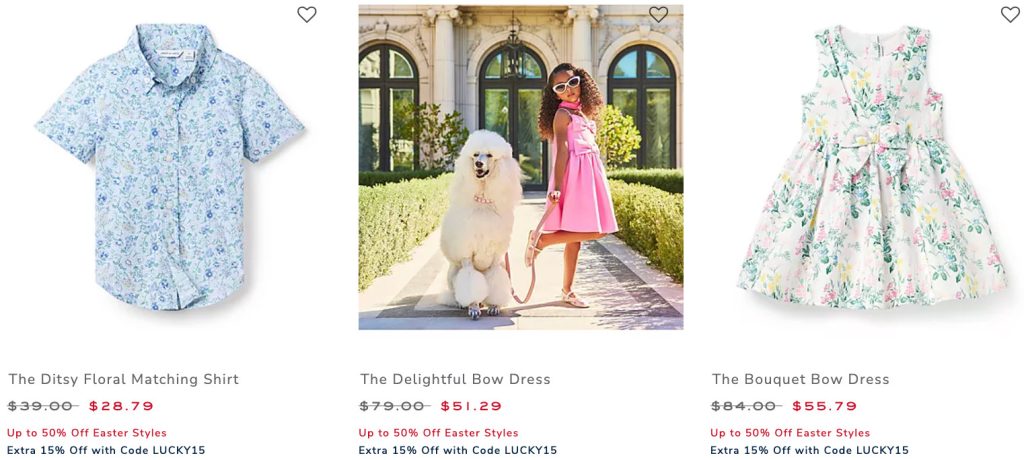
Task: Click the $55.79 sale price
Action: click(x=825, y=406)
